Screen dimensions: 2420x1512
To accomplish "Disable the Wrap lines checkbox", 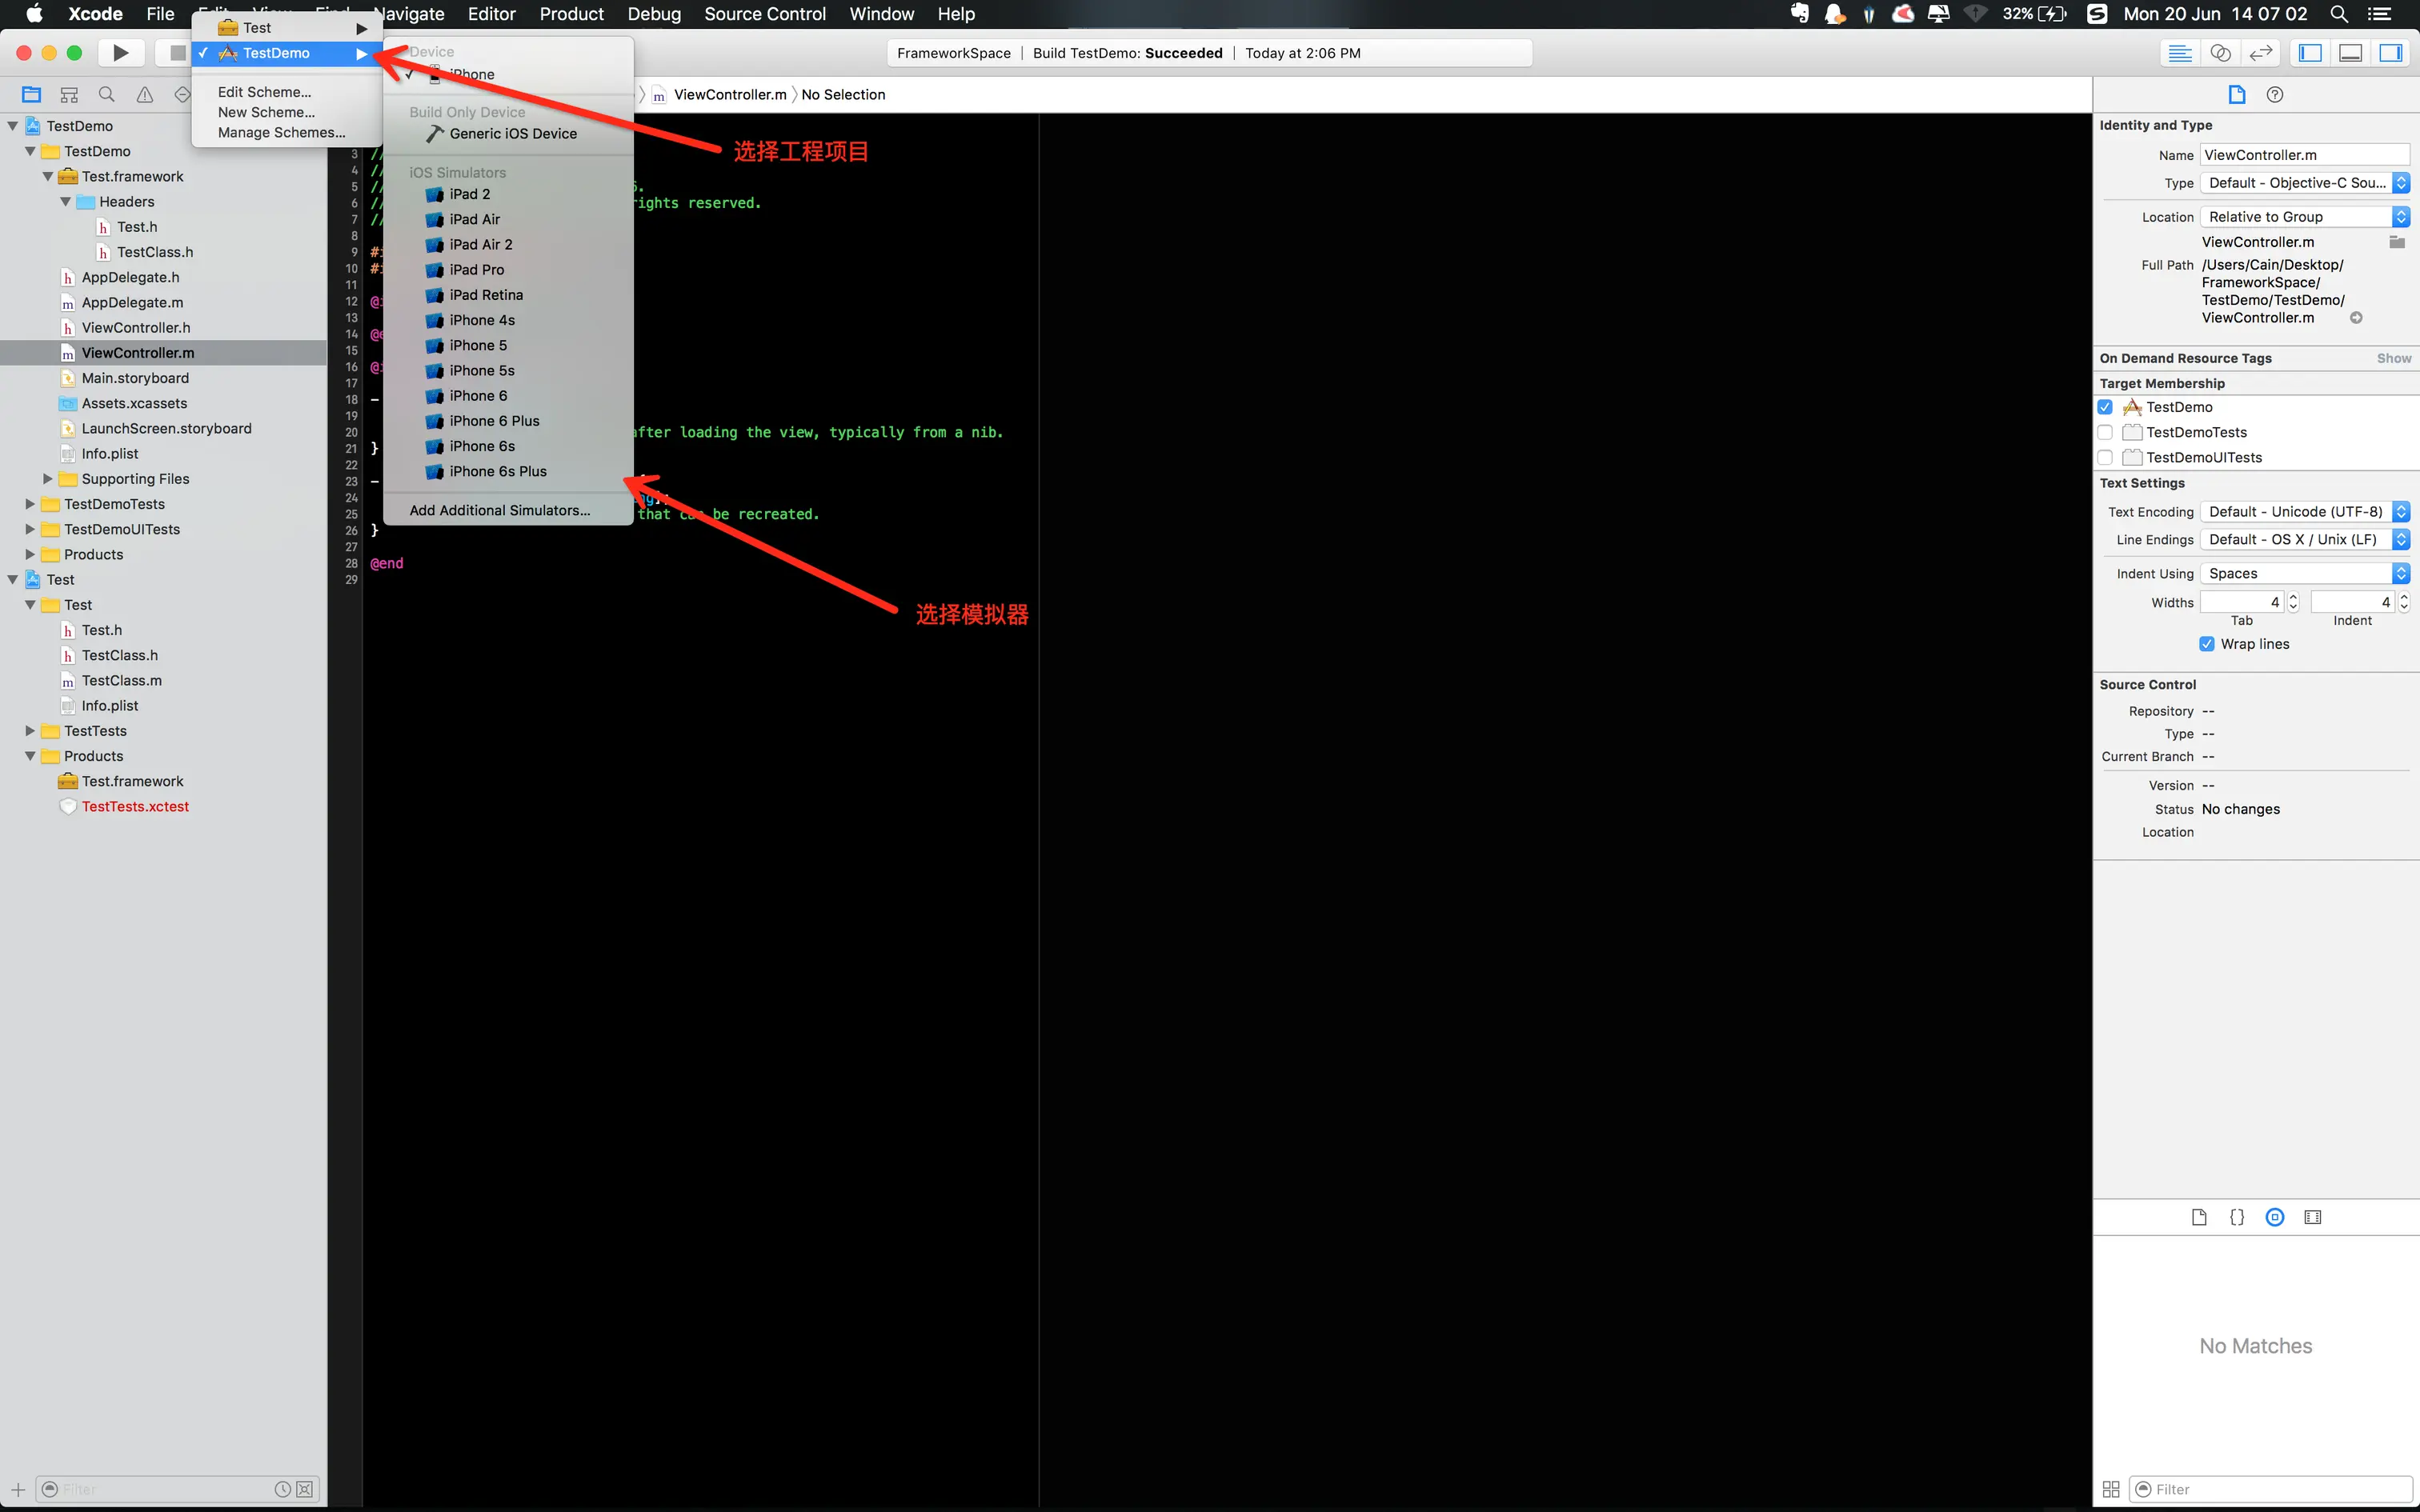I will click(2207, 644).
